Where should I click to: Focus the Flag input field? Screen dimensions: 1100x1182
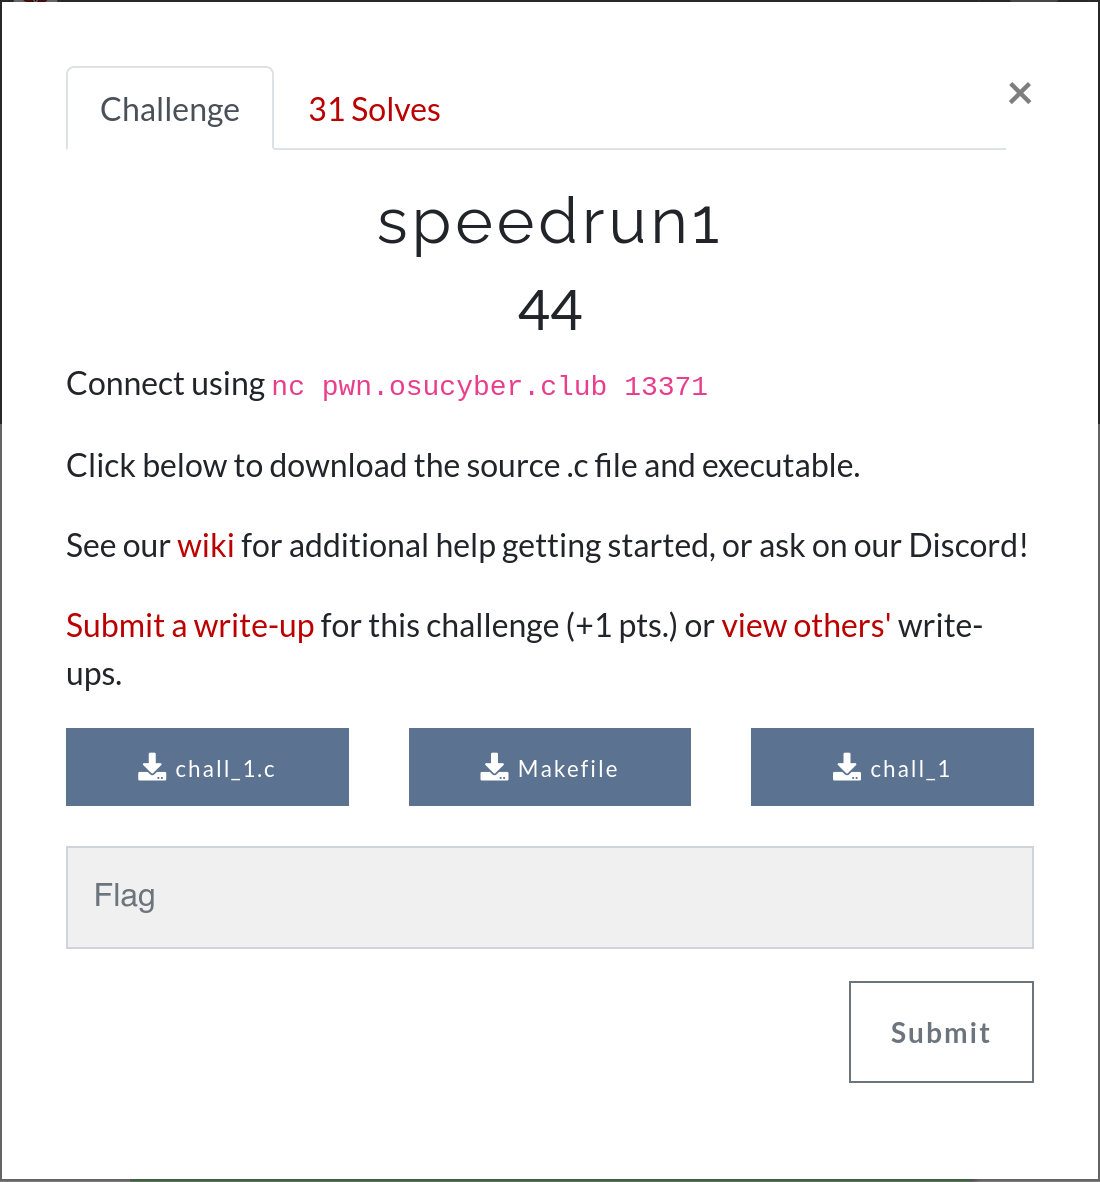click(550, 897)
